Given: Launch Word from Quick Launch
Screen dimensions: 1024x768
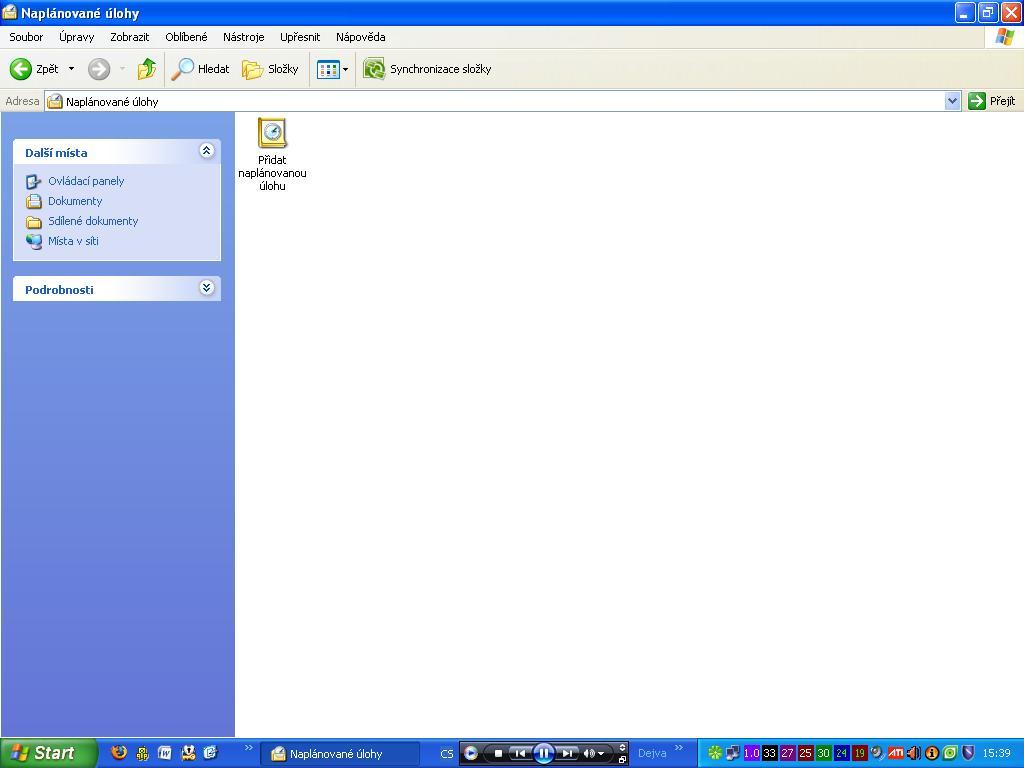Looking at the screenshot, I should (x=165, y=753).
